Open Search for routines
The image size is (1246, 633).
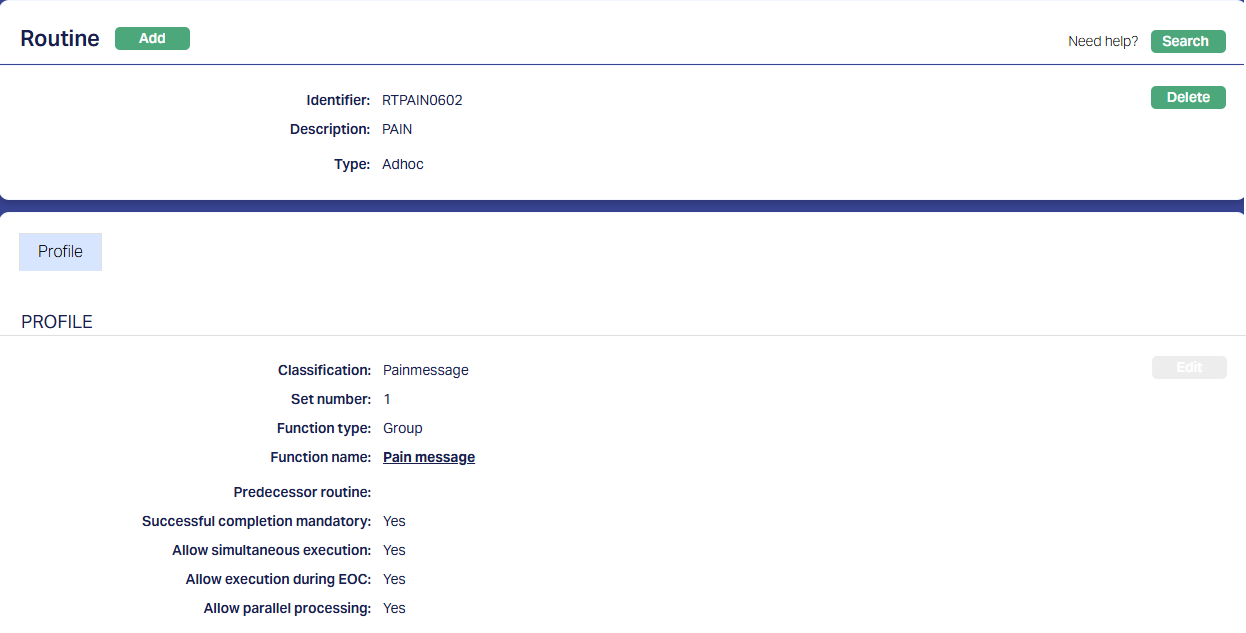1187,41
